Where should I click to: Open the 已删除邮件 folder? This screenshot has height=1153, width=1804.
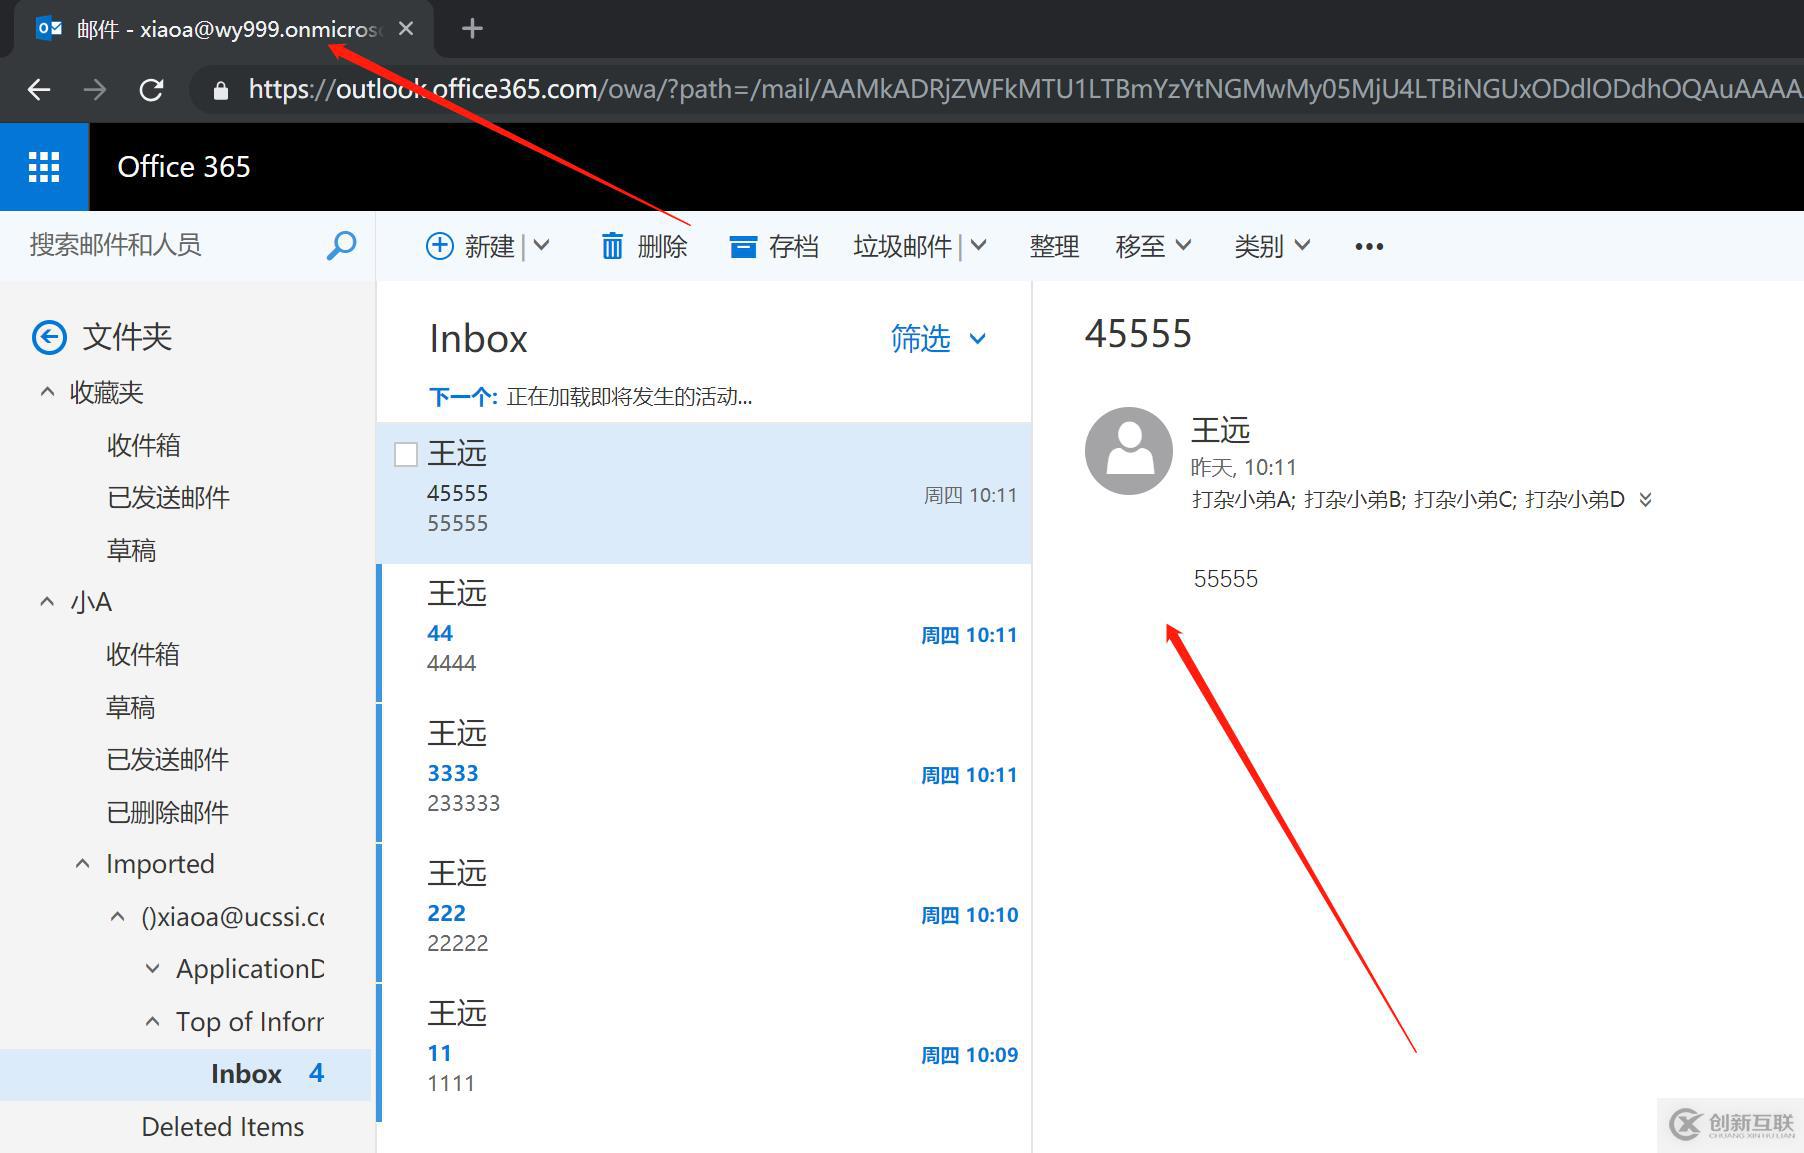[168, 812]
